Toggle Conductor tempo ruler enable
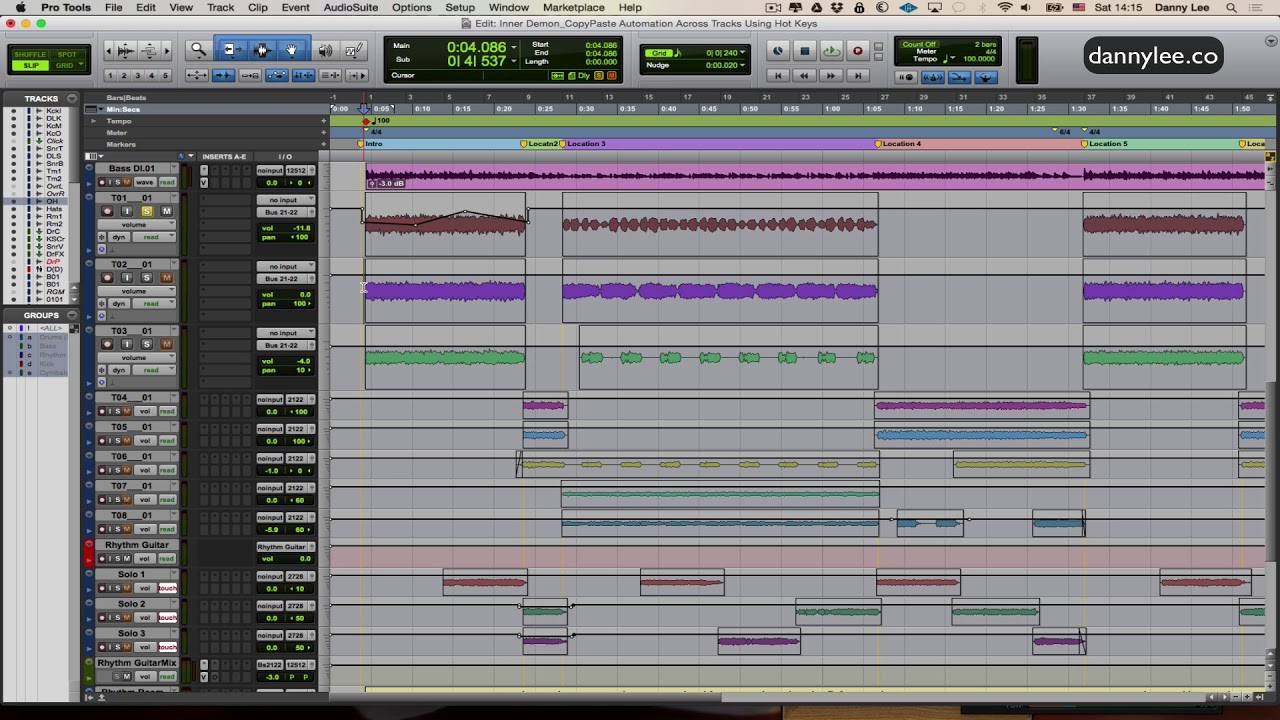 [x=985, y=77]
